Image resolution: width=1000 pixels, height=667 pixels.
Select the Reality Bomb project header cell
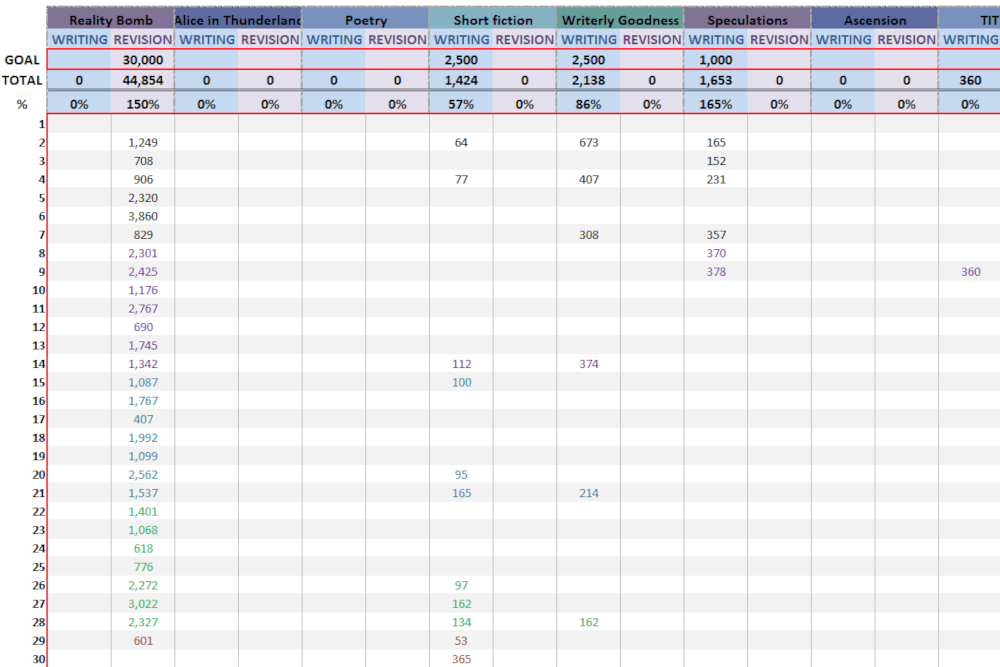click(x=111, y=20)
